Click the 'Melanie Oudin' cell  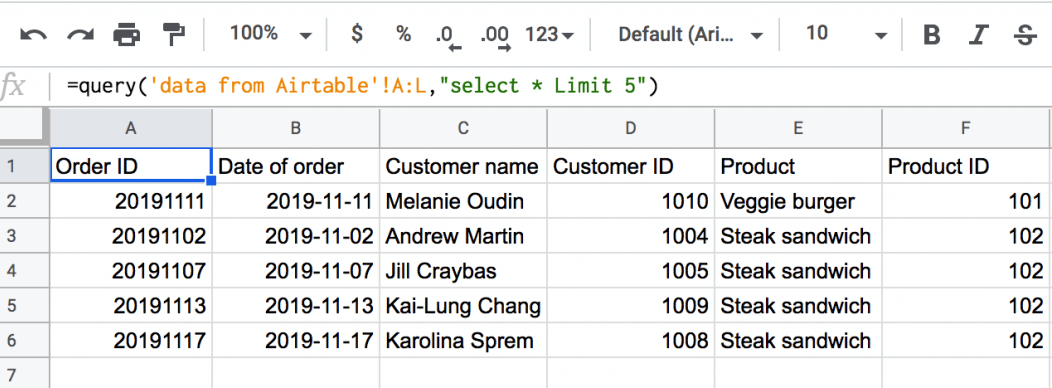point(463,201)
